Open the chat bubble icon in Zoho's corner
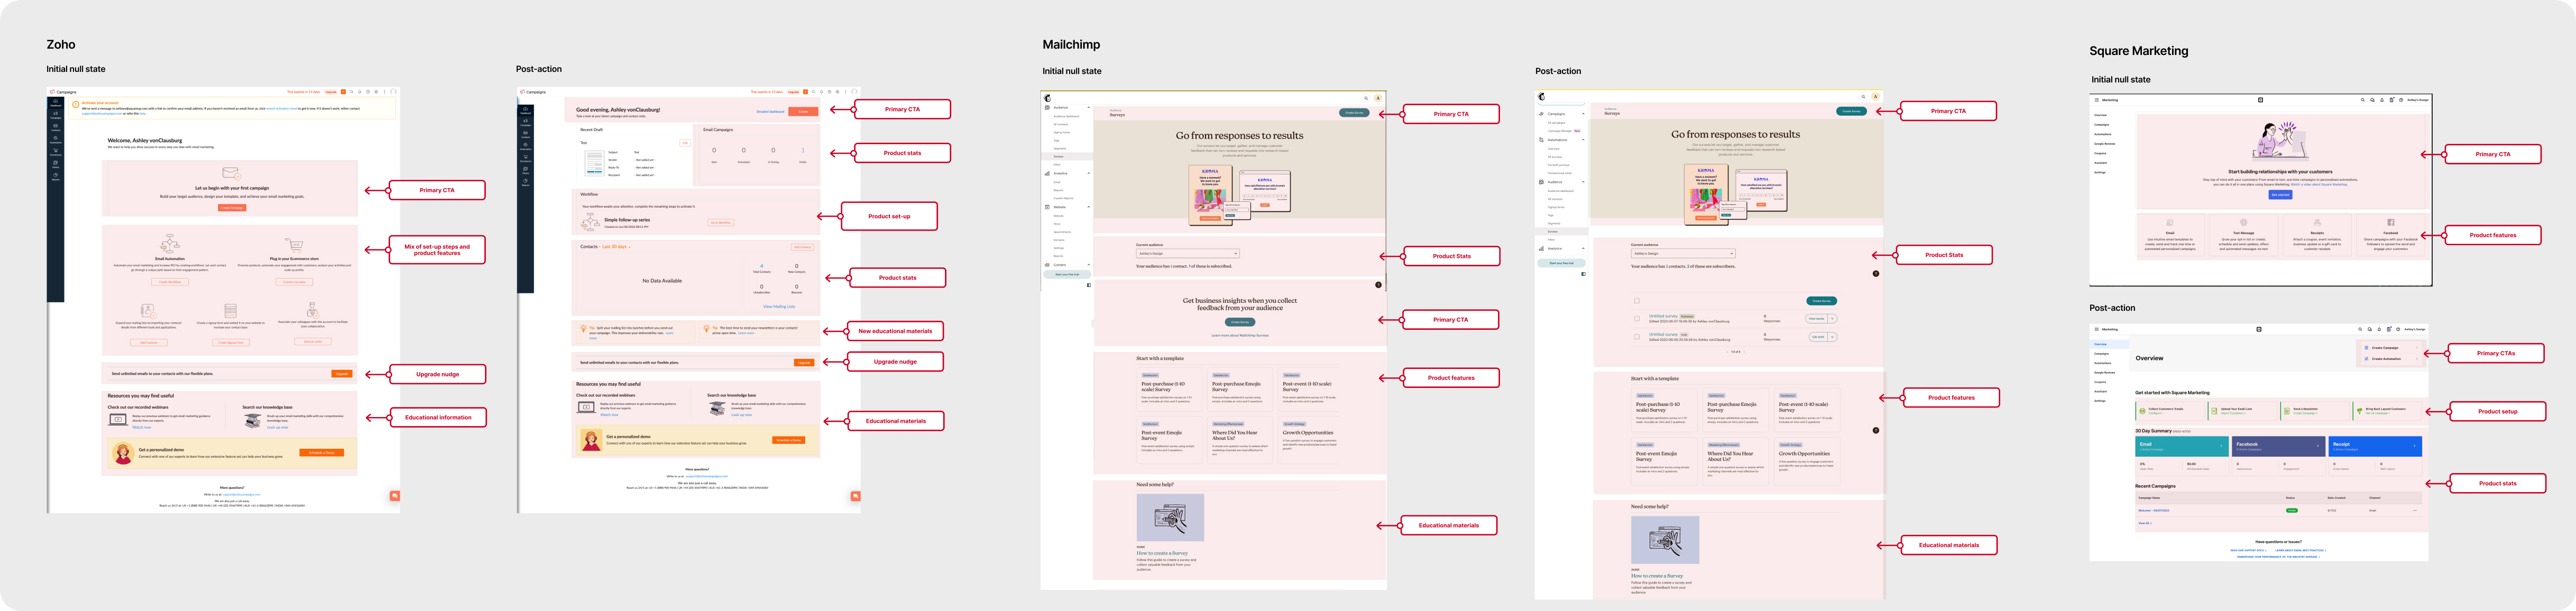Screen dimensions: 2576x611 coord(395,496)
